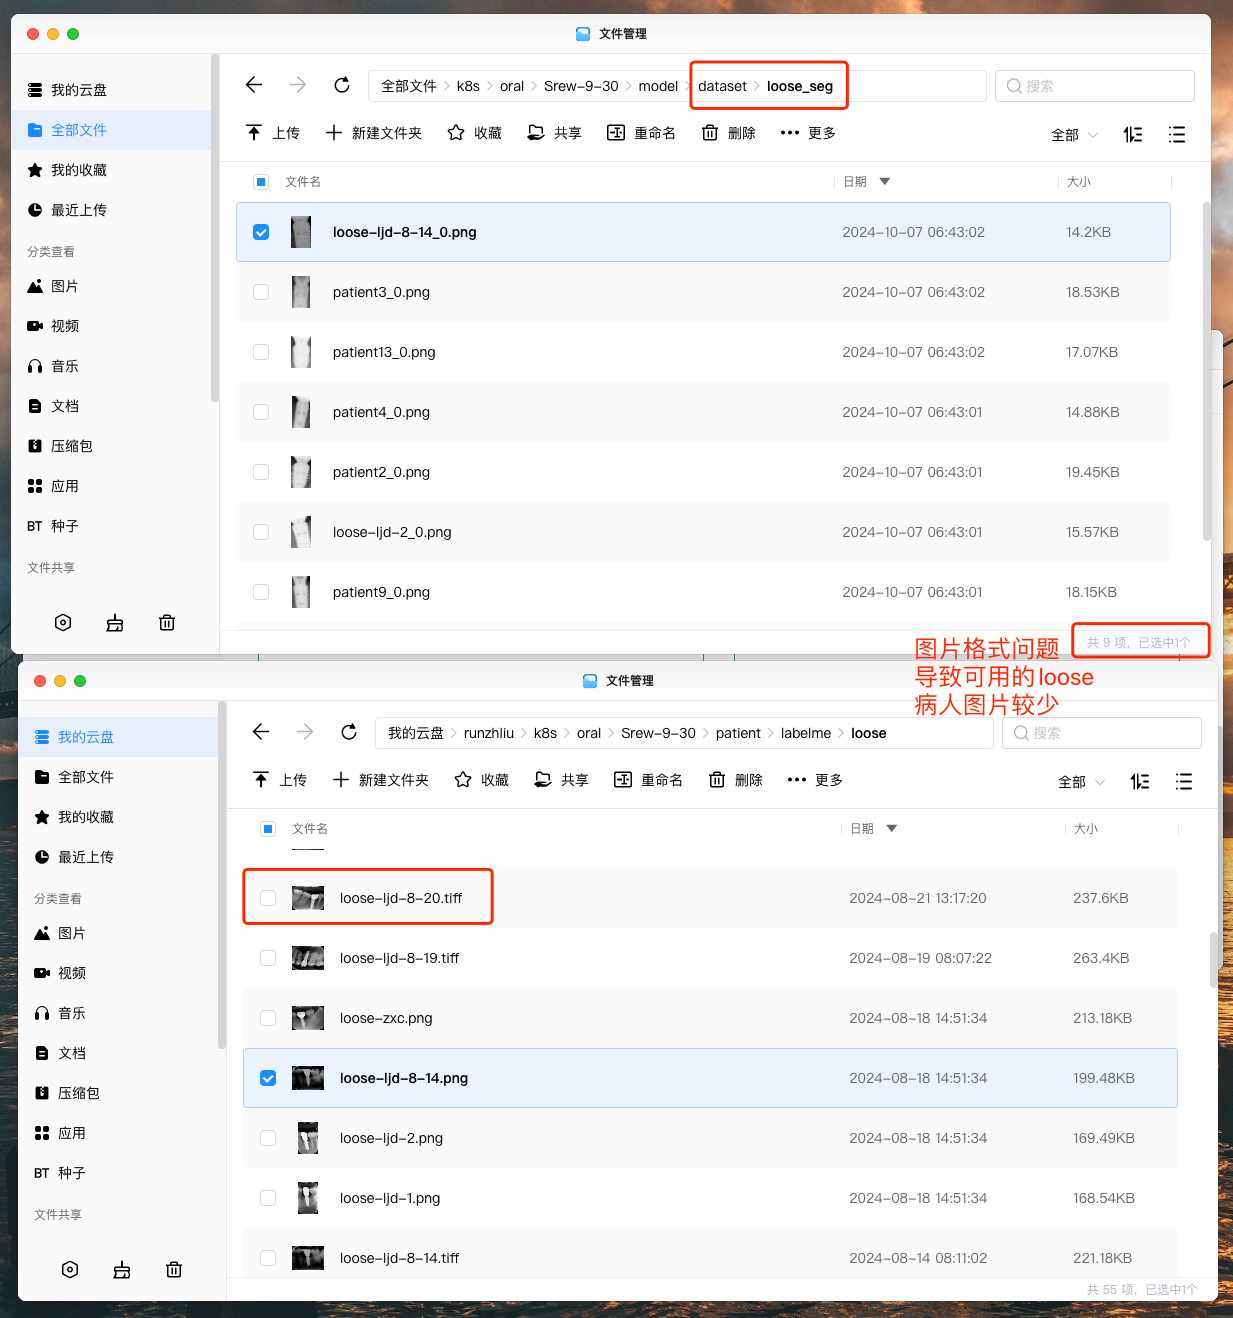Open settings hexagon icon in top sidebar

pyautogui.click(x=63, y=622)
